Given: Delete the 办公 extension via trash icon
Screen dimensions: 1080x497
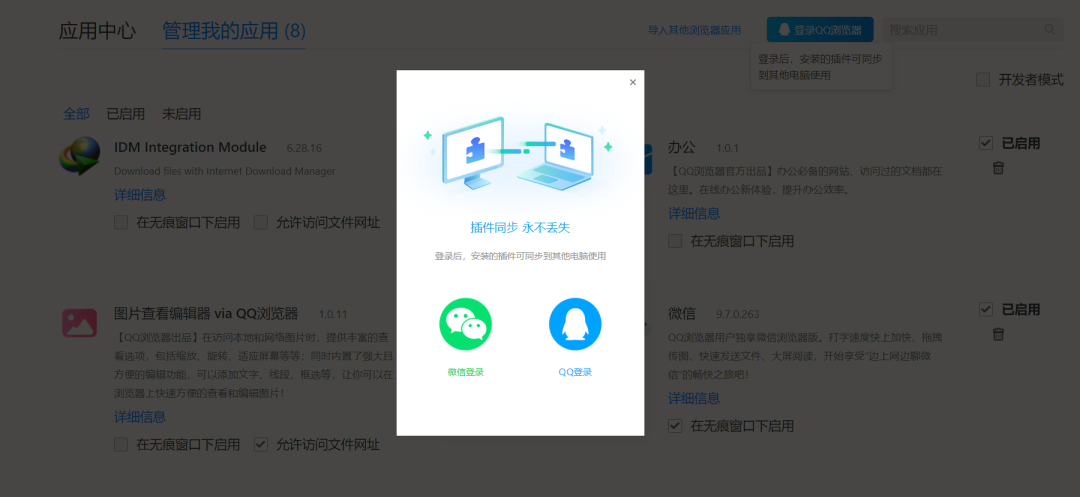Looking at the screenshot, I should (x=998, y=168).
